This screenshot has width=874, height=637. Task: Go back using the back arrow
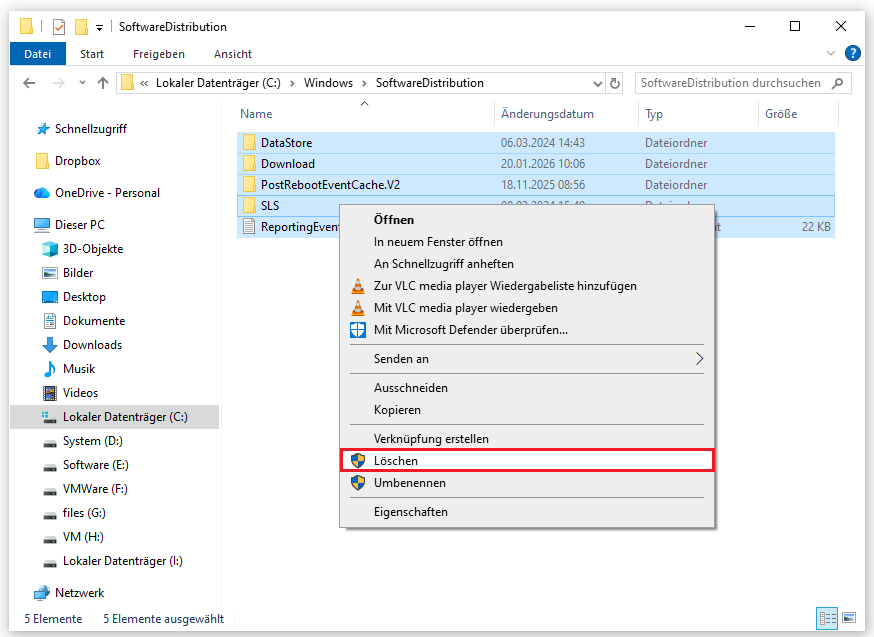[x=29, y=83]
